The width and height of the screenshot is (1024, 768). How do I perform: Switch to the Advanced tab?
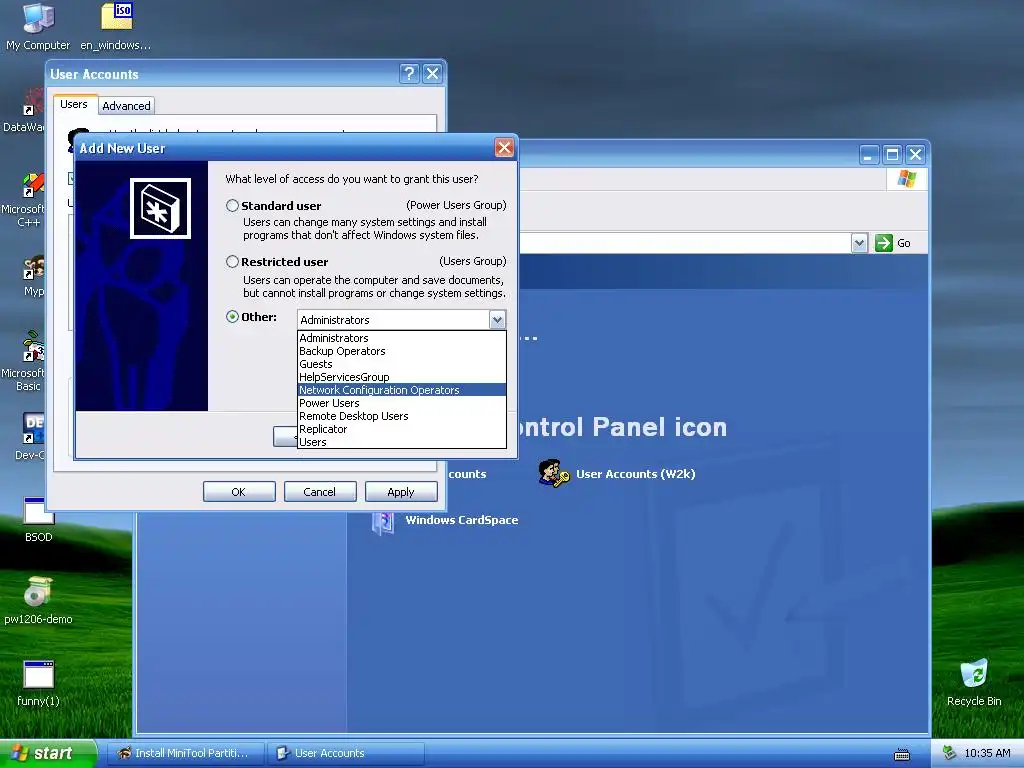(x=126, y=106)
